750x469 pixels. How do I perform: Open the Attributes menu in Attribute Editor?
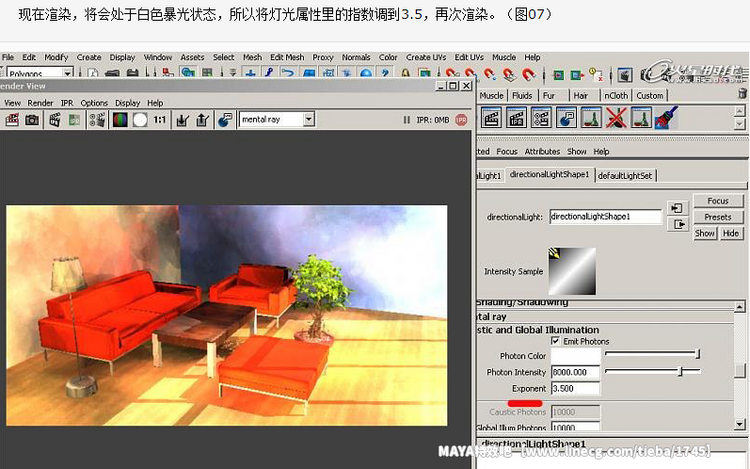[542, 151]
